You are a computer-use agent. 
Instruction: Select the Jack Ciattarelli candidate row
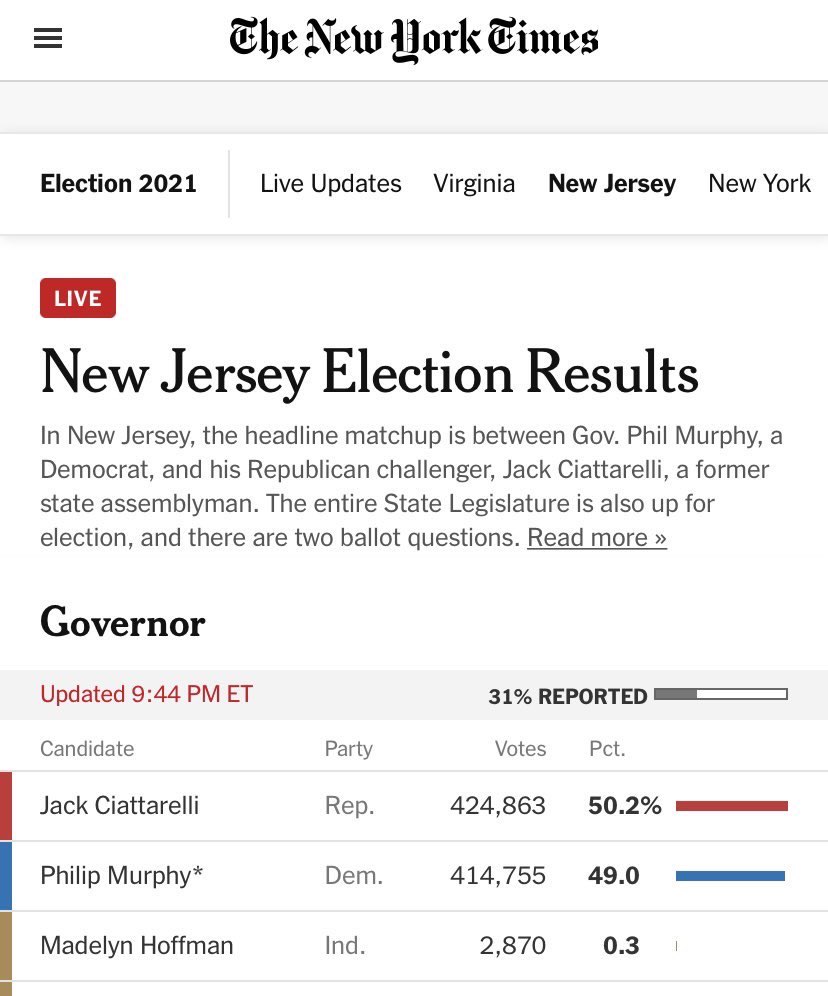click(x=414, y=806)
